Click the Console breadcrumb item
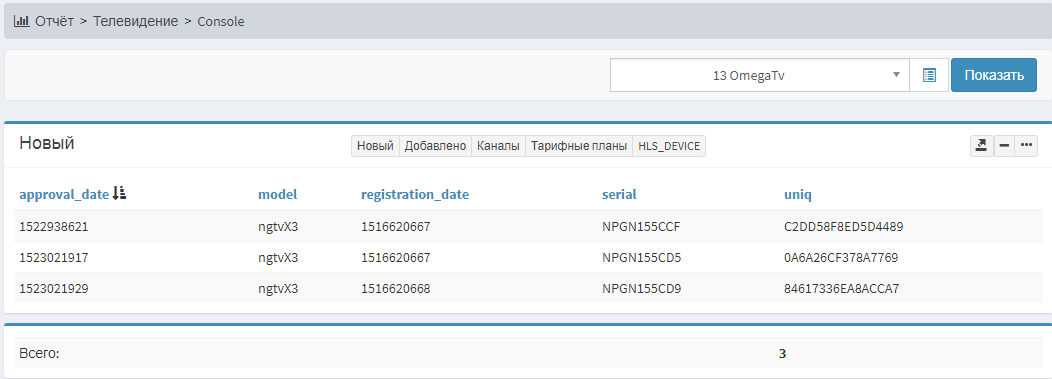The image size is (1052, 379). point(221,21)
